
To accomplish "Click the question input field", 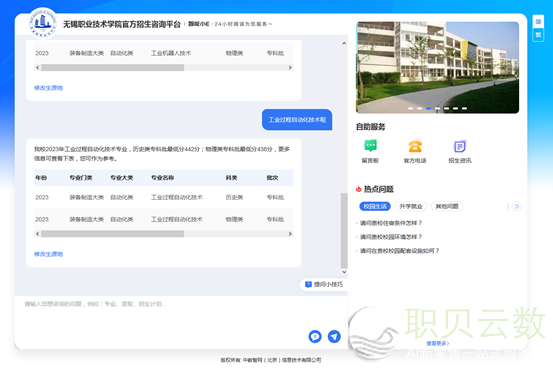I will click(x=181, y=312).
